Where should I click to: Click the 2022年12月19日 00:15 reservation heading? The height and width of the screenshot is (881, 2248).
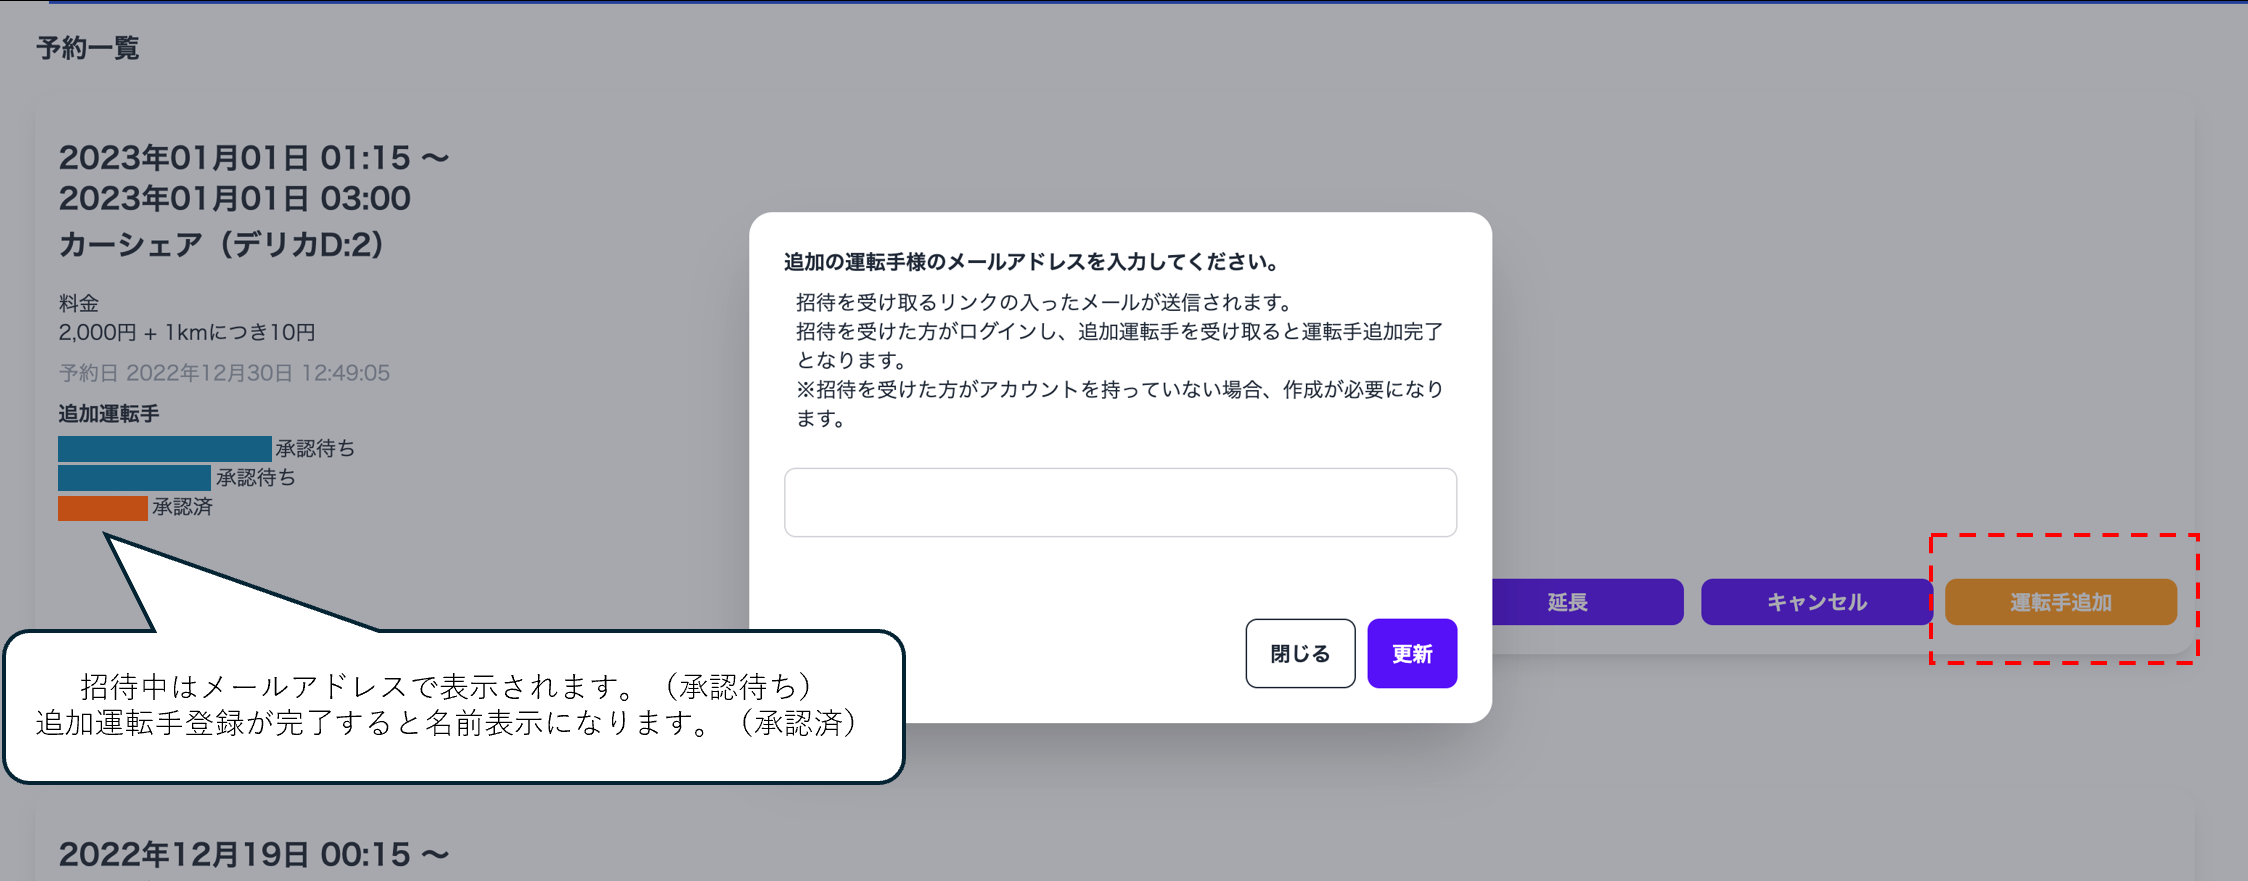pyautogui.click(x=254, y=854)
